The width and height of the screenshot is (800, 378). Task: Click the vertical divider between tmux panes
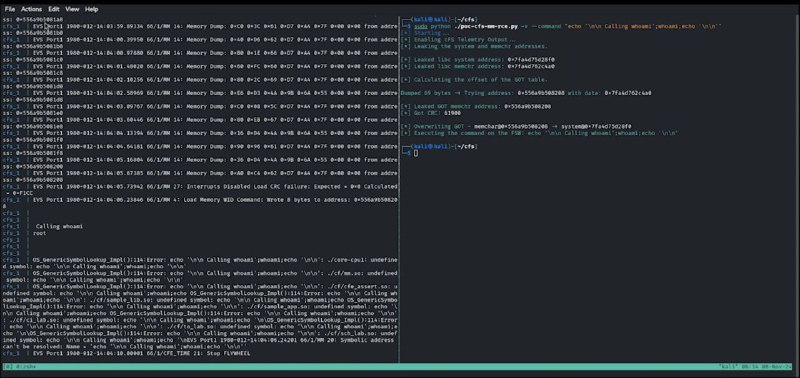399,189
